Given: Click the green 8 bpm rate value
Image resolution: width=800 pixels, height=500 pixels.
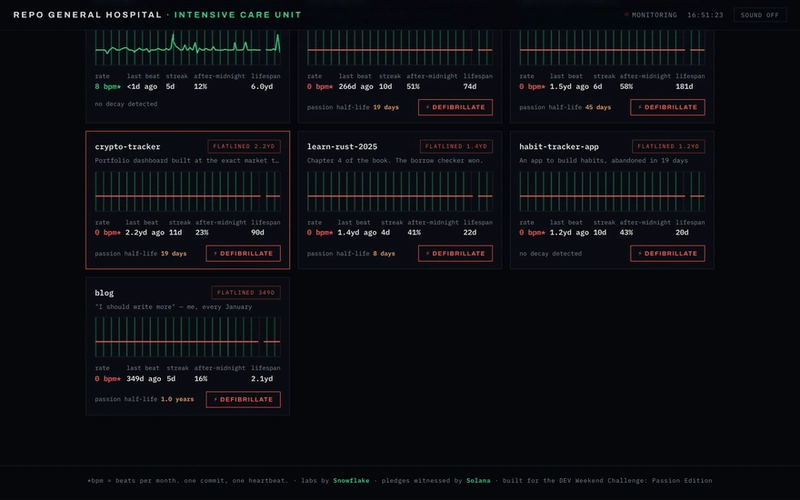Looking at the screenshot, I should tap(108, 87).
